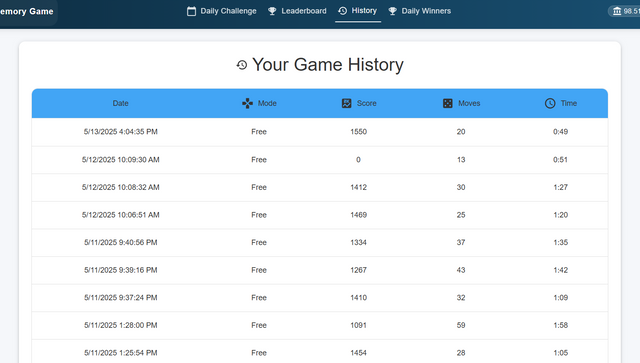
Task: Click the clock icon in Time header
Action: (x=550, y=103)
